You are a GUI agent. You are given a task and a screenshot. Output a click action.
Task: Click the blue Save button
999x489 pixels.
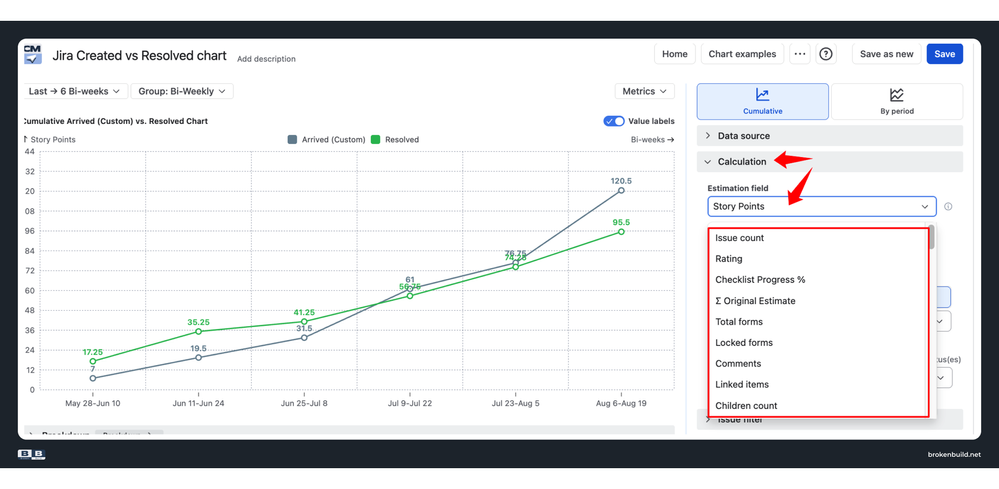tap(944, 54)
